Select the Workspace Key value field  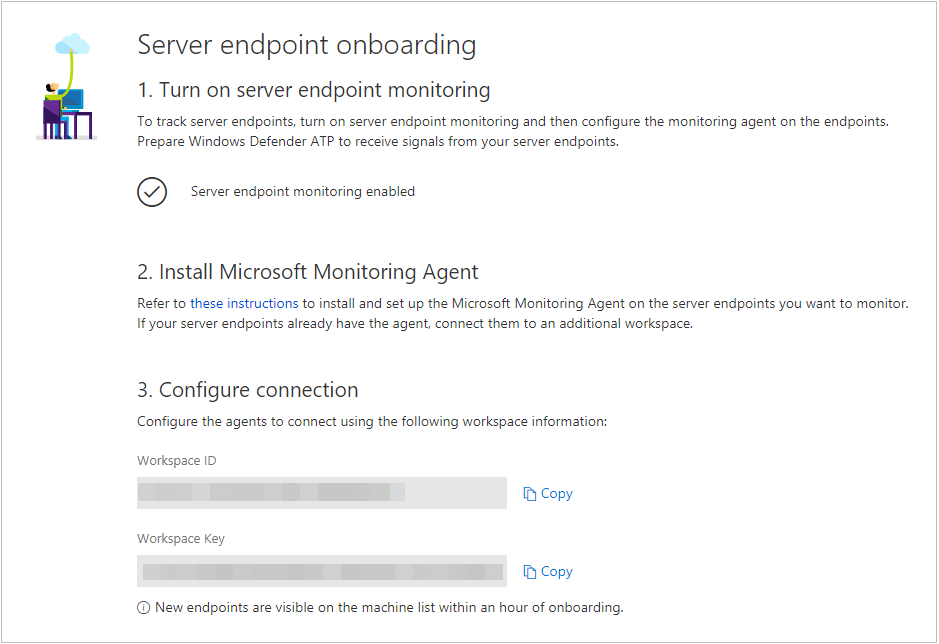(322, 571)
